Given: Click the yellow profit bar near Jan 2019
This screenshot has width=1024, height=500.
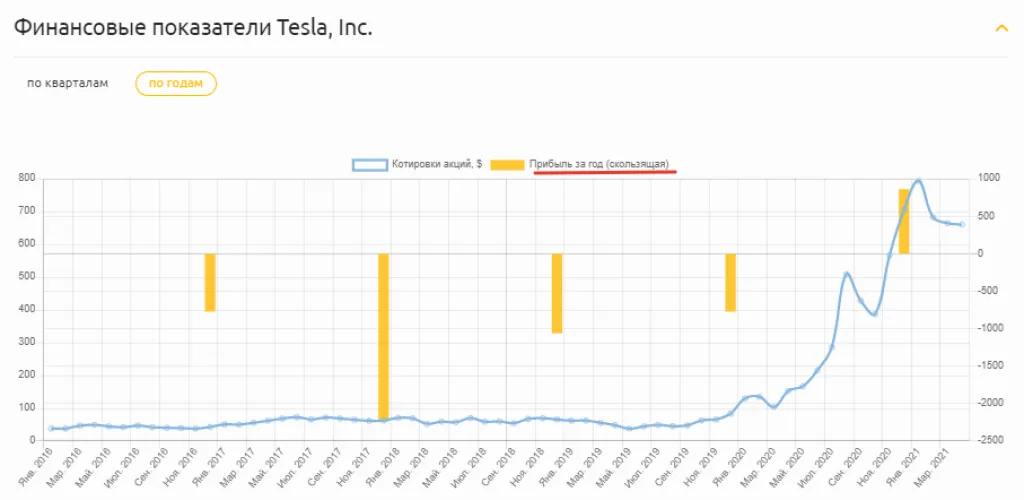Looking at the screenshot, I should click(557, 292).
